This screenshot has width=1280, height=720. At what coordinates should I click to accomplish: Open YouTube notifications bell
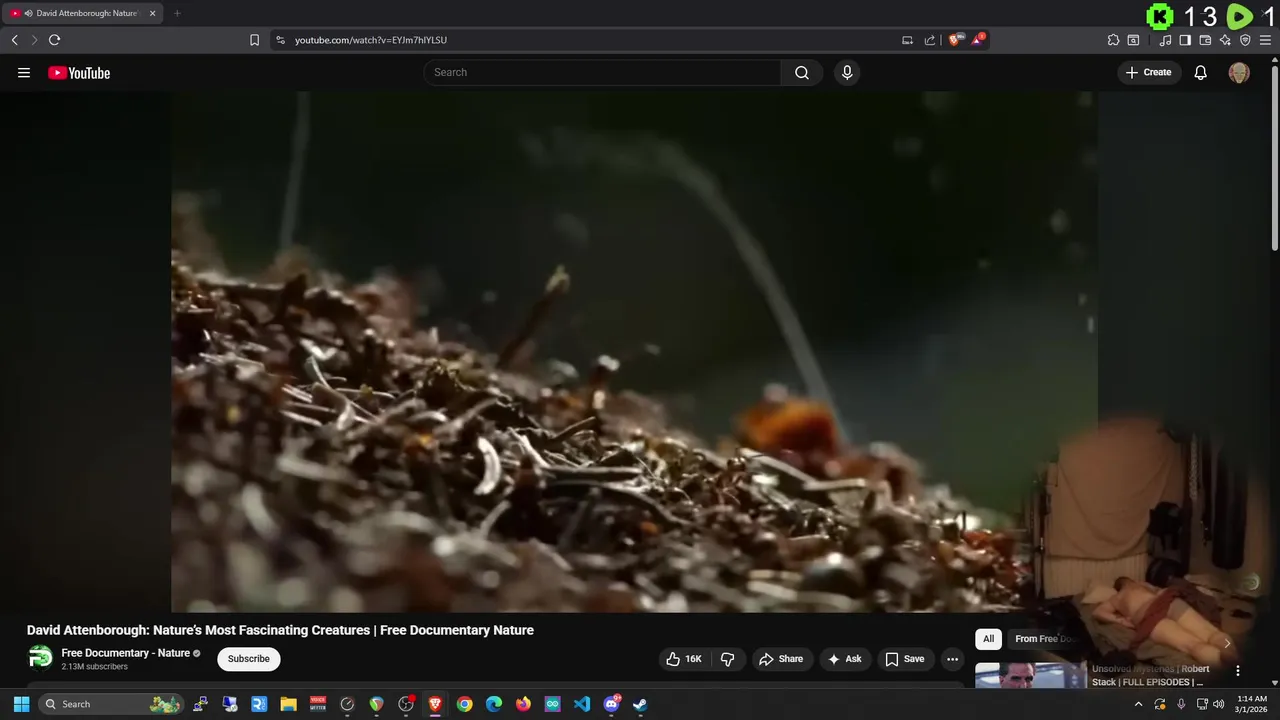pyautogui.click(x=1201, y=72)
